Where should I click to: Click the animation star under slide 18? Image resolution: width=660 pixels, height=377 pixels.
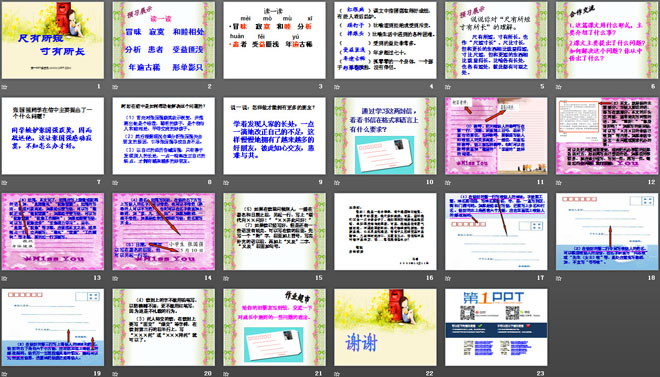click(559, 278)
